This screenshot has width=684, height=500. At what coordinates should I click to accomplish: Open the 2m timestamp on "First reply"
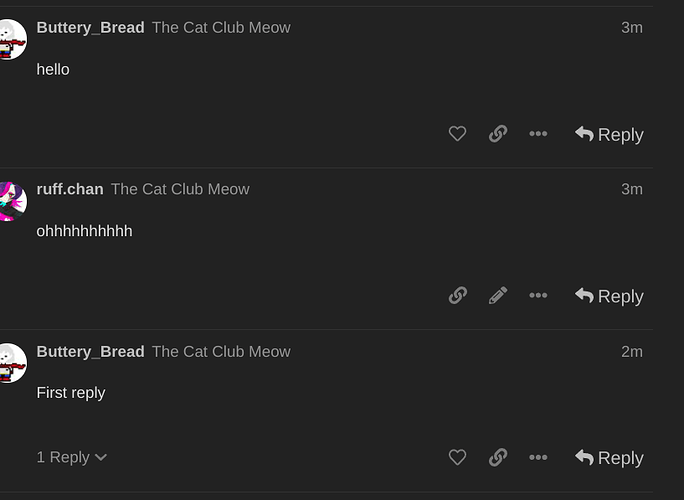click(632, 352)
